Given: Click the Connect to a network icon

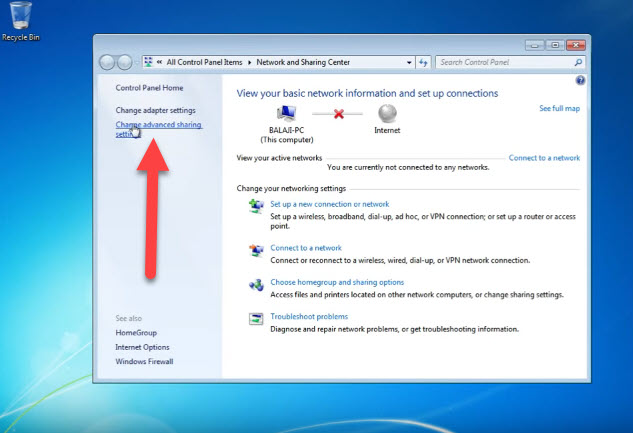Looking at the screenshot, I should click(x=256, y=250).
